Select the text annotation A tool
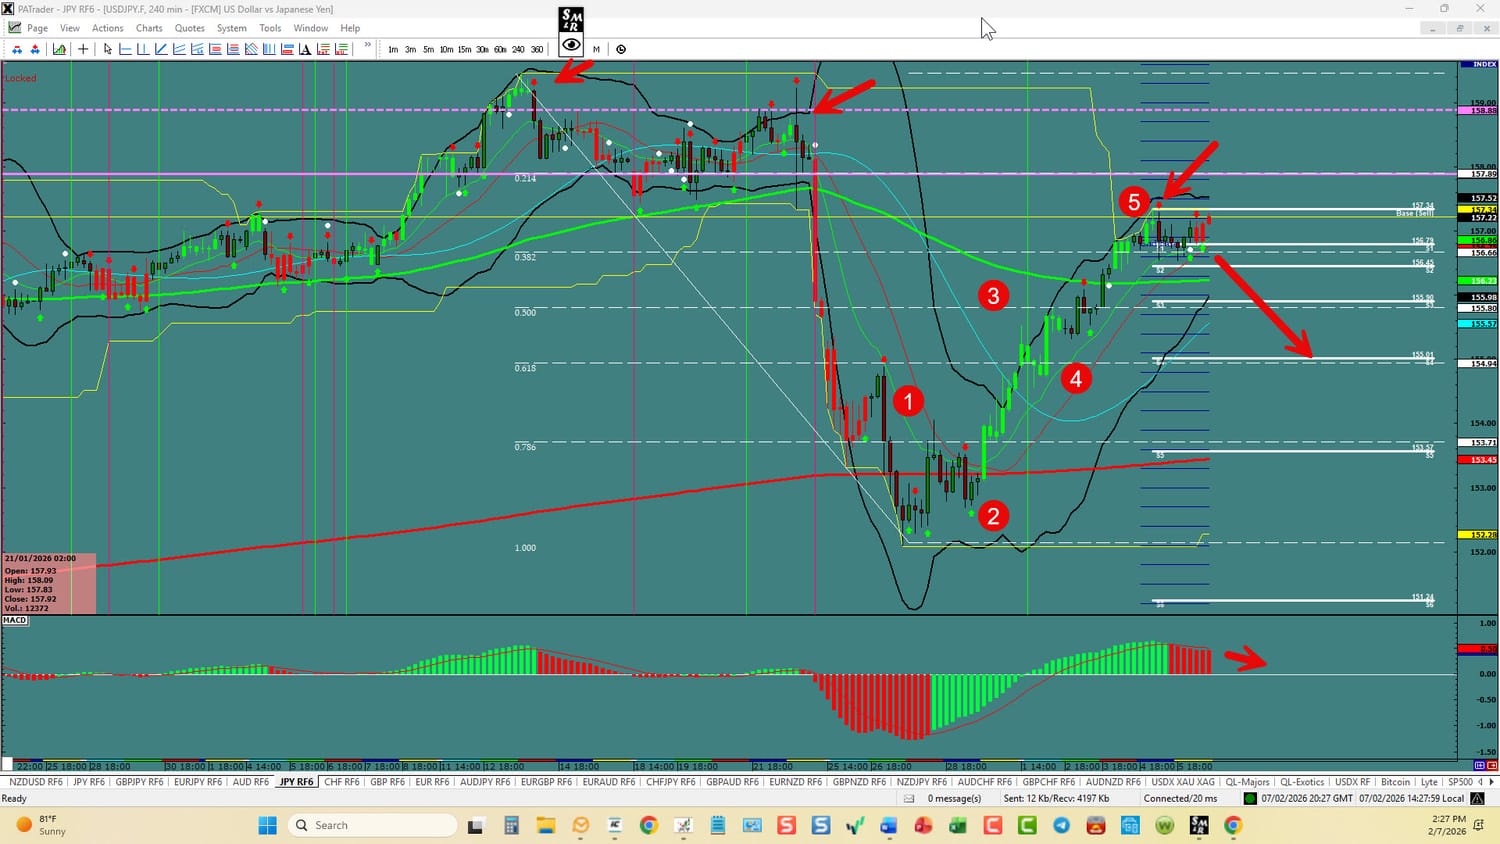 click(x=305, y=49)
